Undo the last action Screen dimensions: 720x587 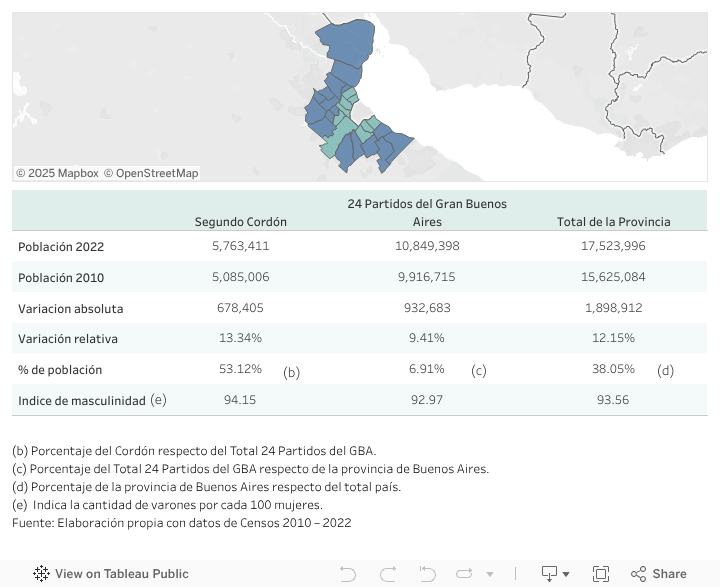(348, 574)
